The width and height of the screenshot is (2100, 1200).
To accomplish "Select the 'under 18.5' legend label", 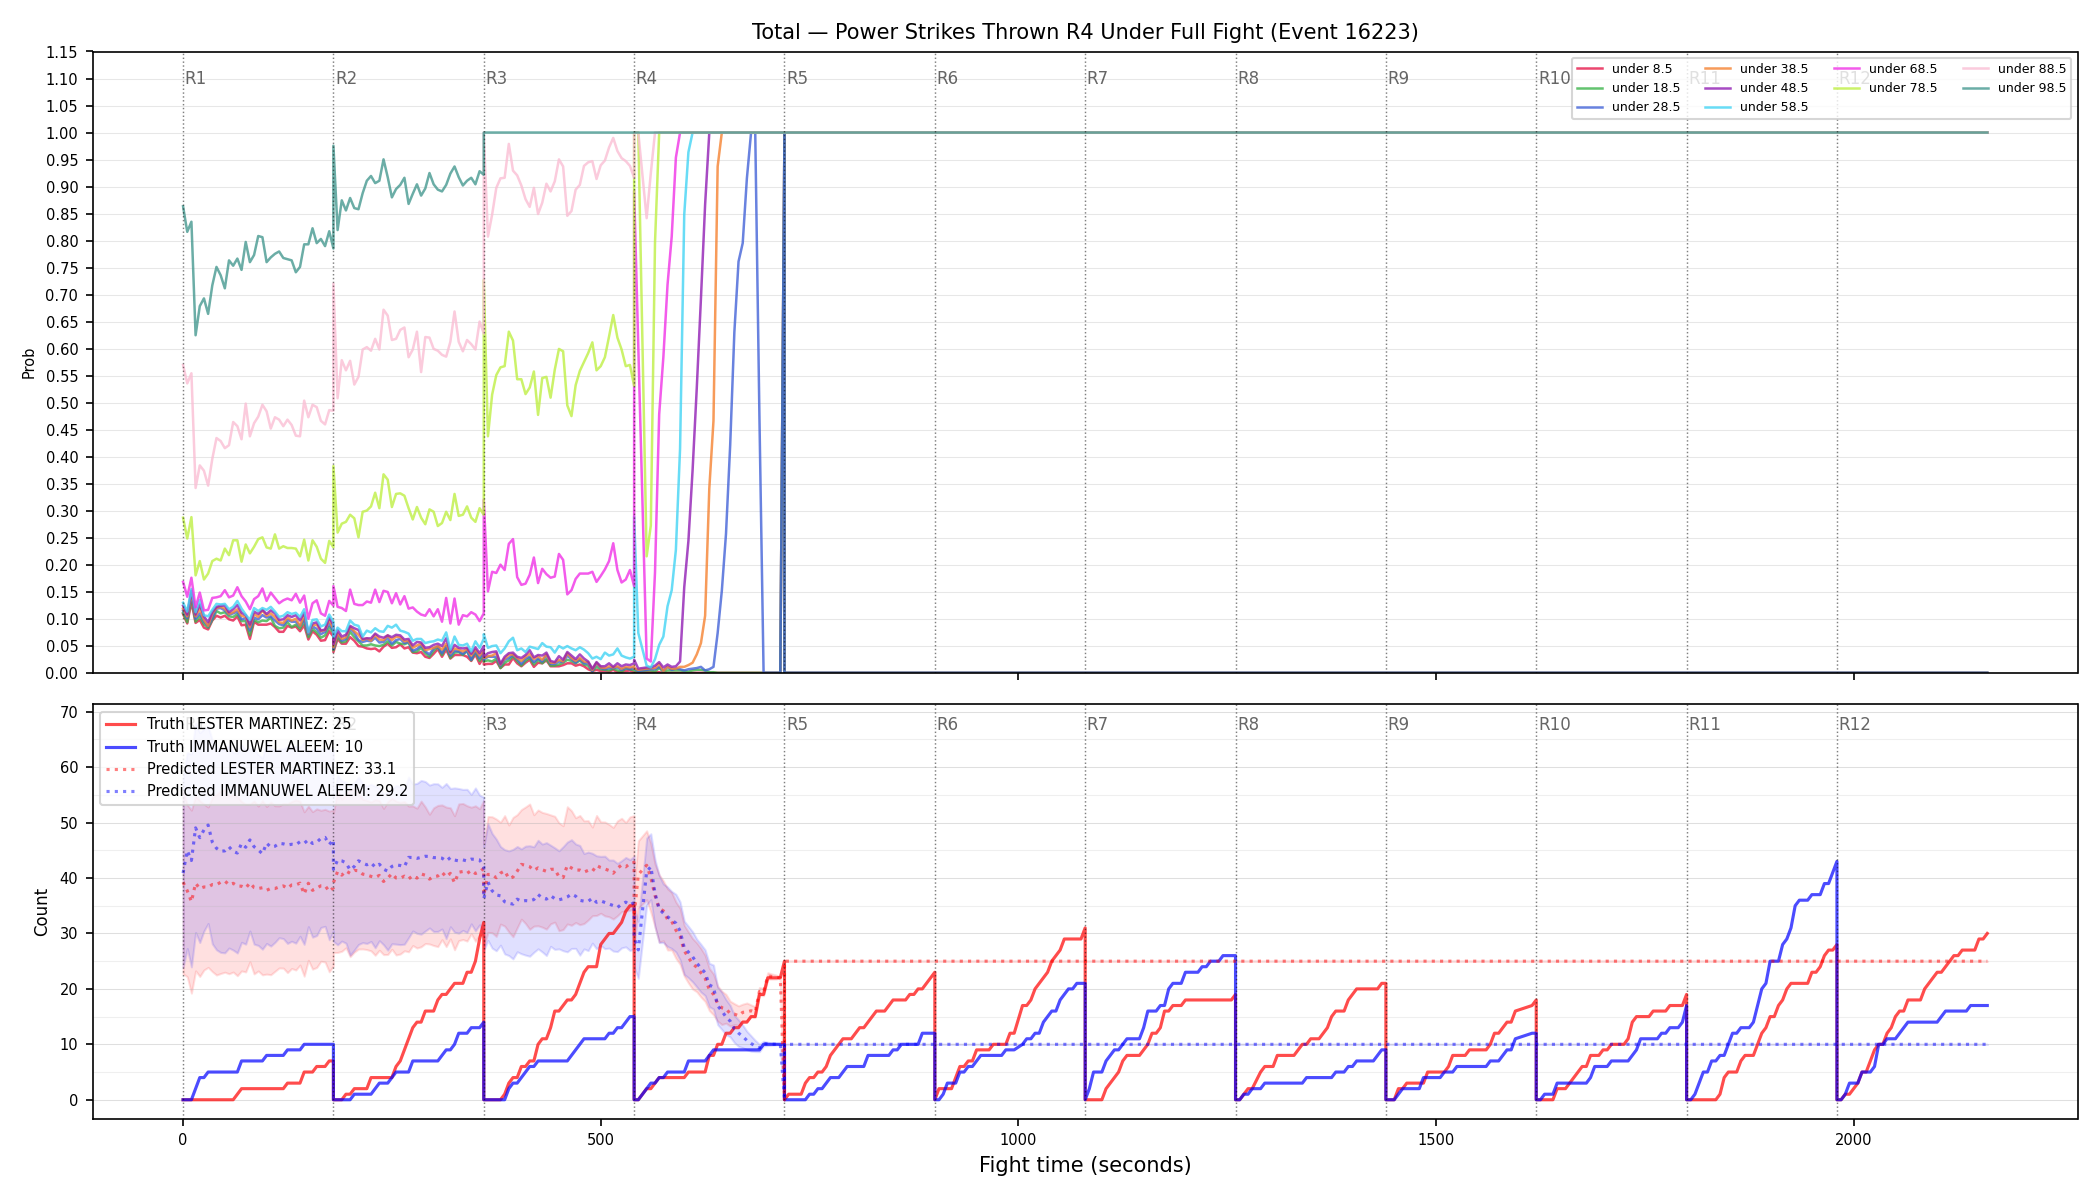I will click(1646, 88).
